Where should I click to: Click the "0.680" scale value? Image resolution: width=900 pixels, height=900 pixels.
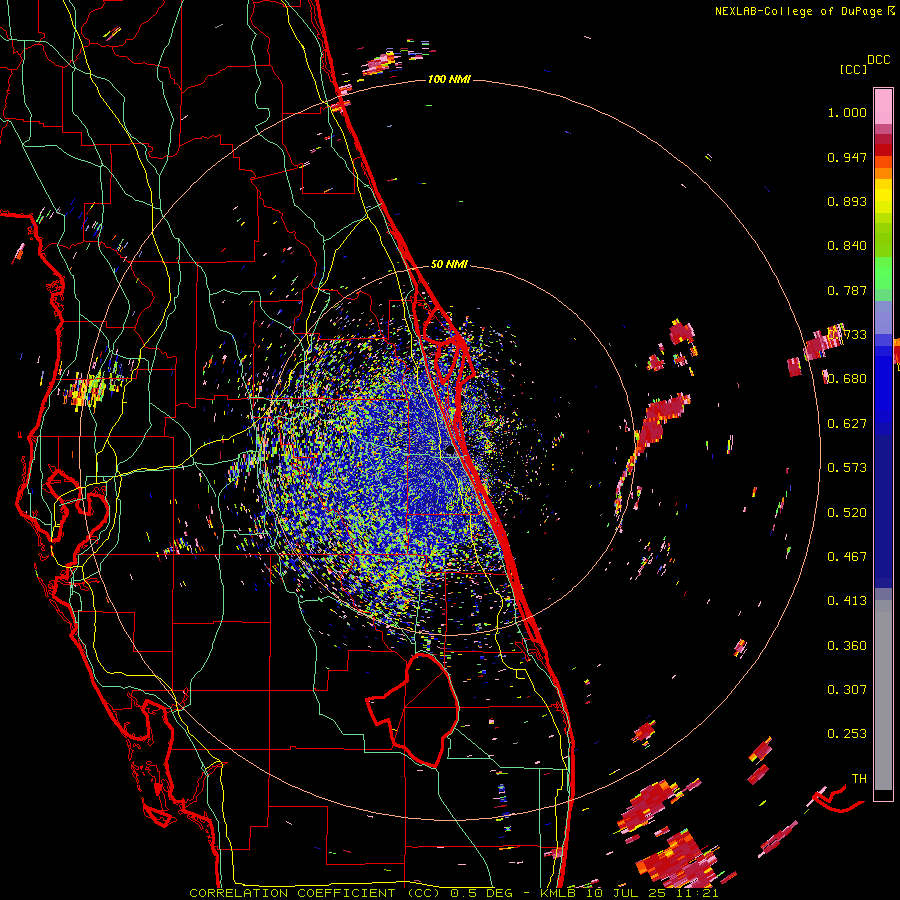847,379
